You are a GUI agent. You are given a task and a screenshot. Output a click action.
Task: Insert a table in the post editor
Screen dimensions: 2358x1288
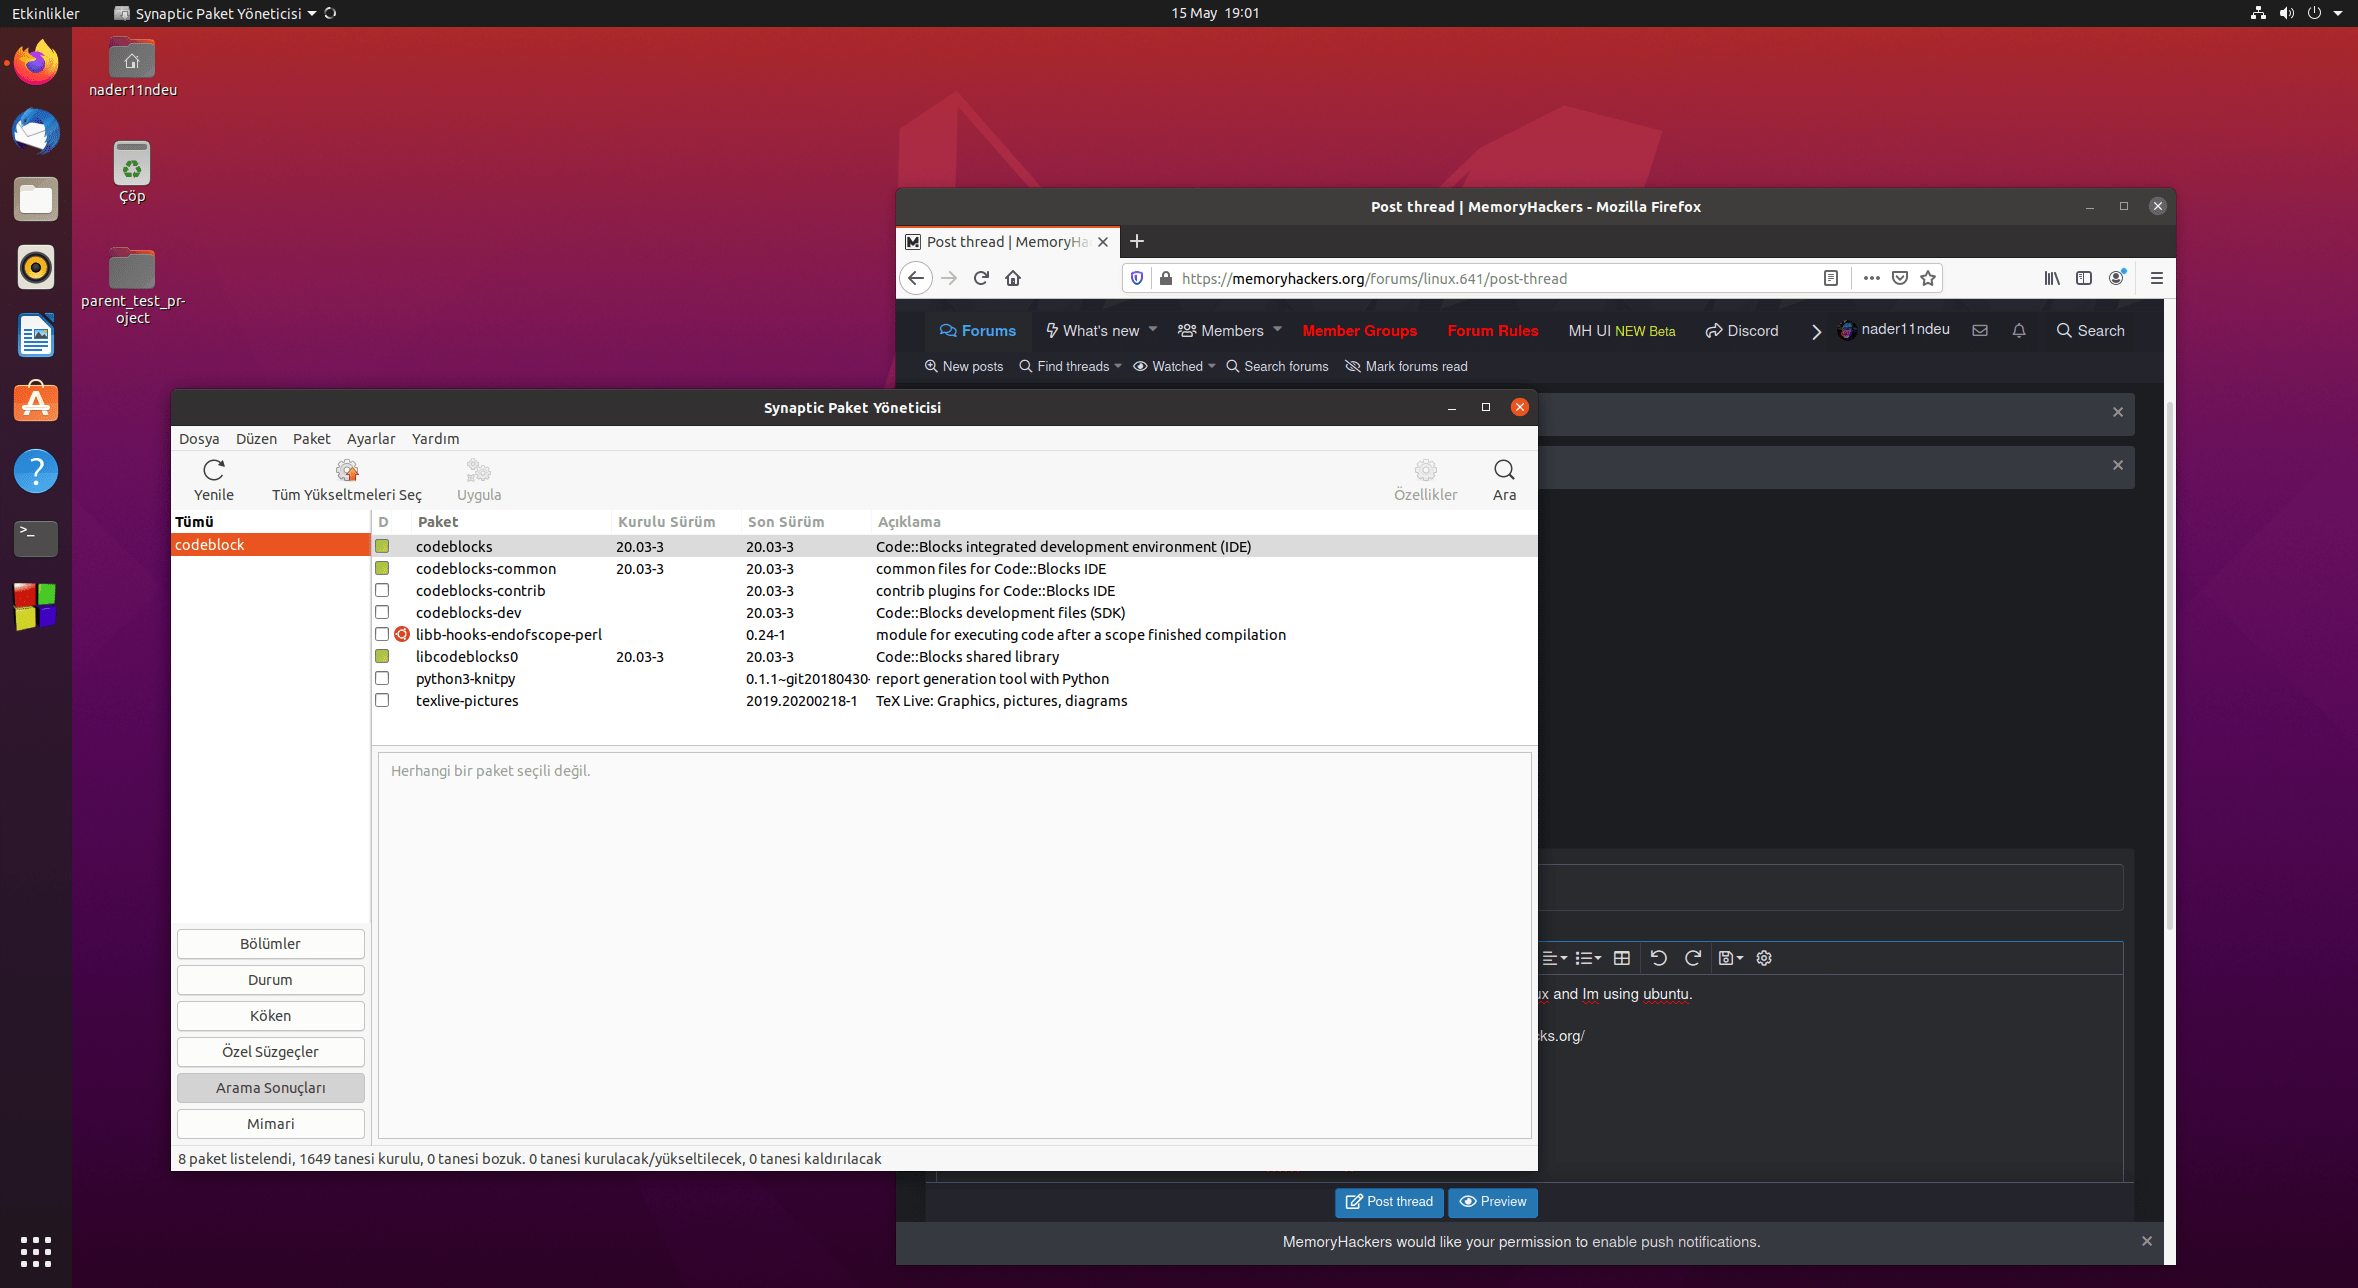(1622, 958)
